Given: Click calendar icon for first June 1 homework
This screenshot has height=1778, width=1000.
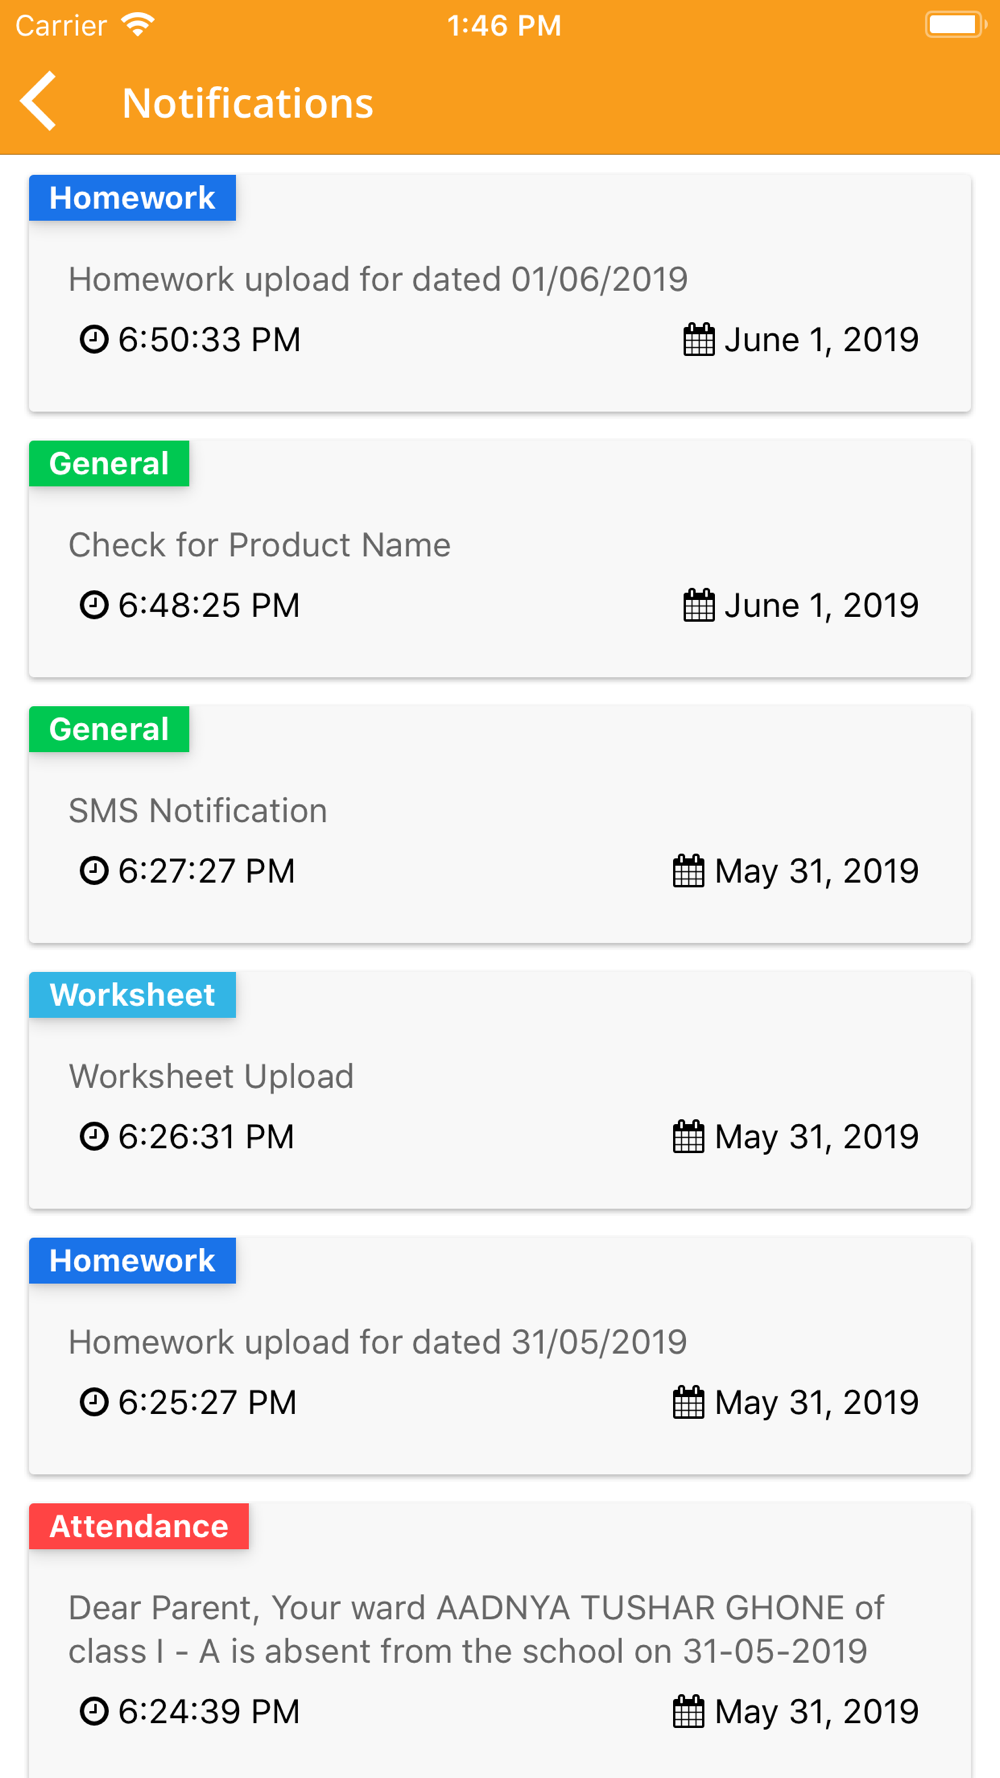Looking at the screenshot, I should click(699, 340).
